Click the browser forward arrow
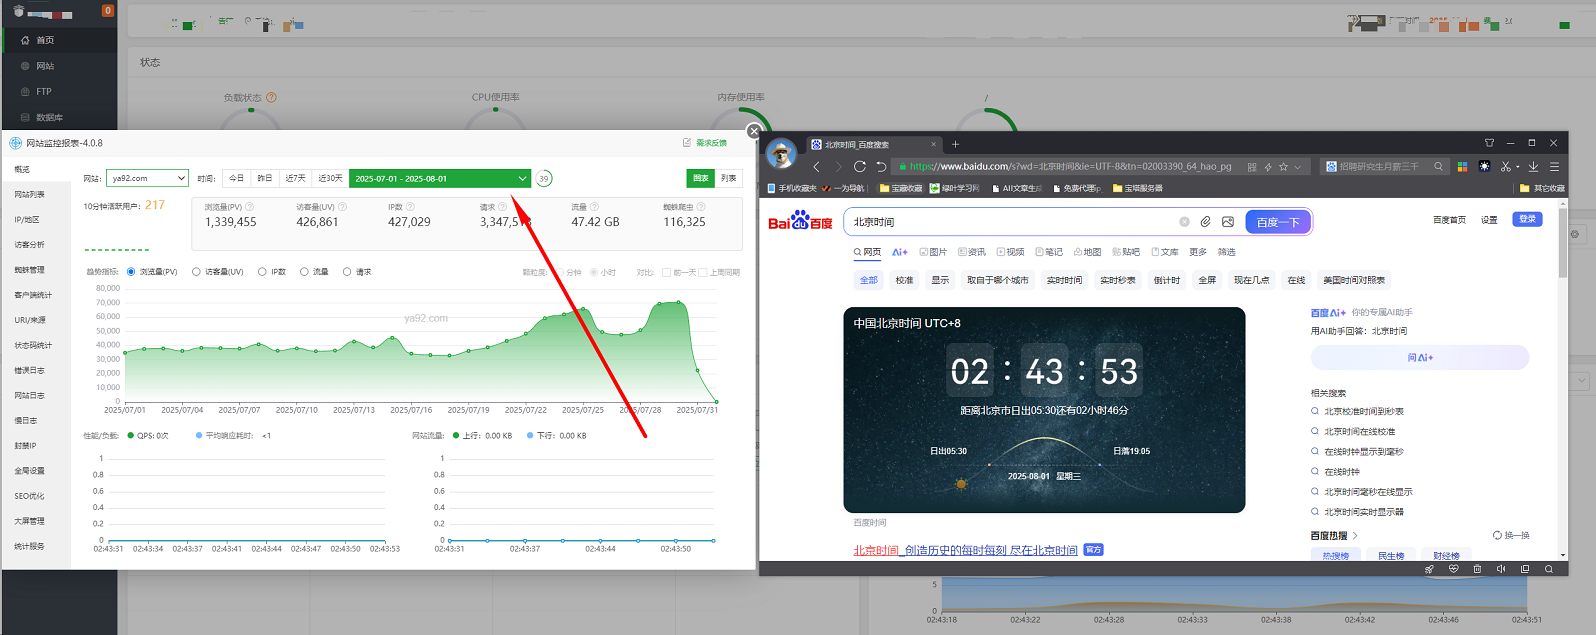Screen dimensions: 1596x635 (837, 167)
